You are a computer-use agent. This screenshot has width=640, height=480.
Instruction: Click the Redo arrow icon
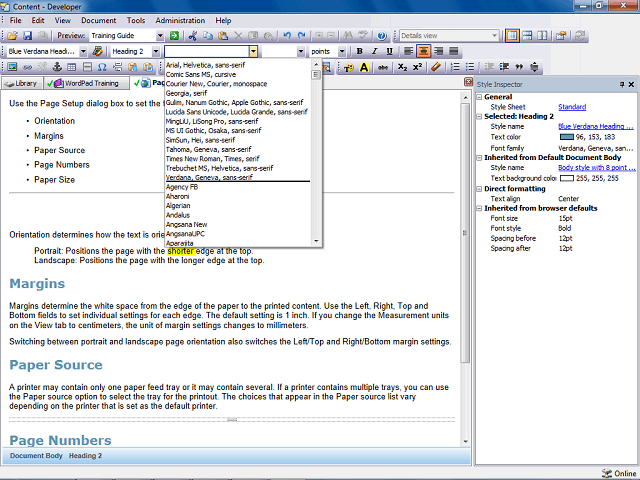click(x=302, y=36)
